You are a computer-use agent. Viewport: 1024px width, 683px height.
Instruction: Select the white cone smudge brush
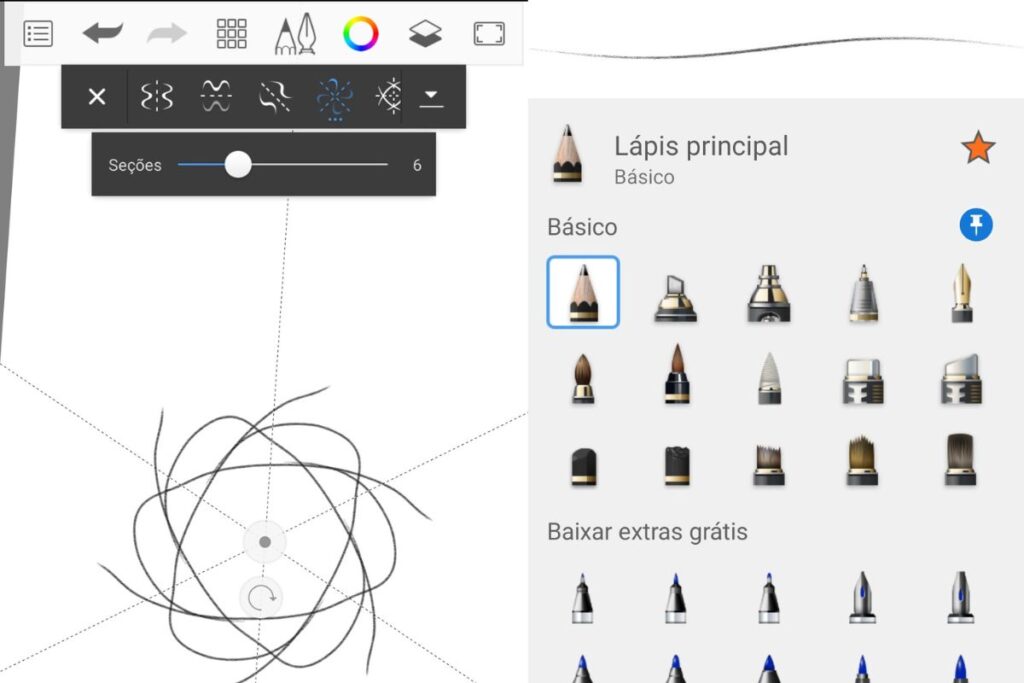[769, 378]
